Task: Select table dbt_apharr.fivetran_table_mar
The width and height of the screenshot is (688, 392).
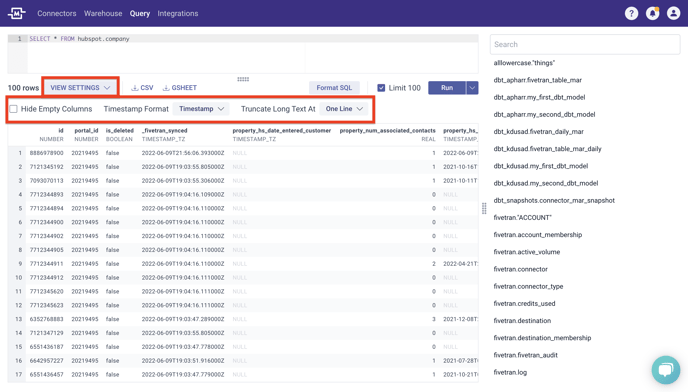Action: 538,80
